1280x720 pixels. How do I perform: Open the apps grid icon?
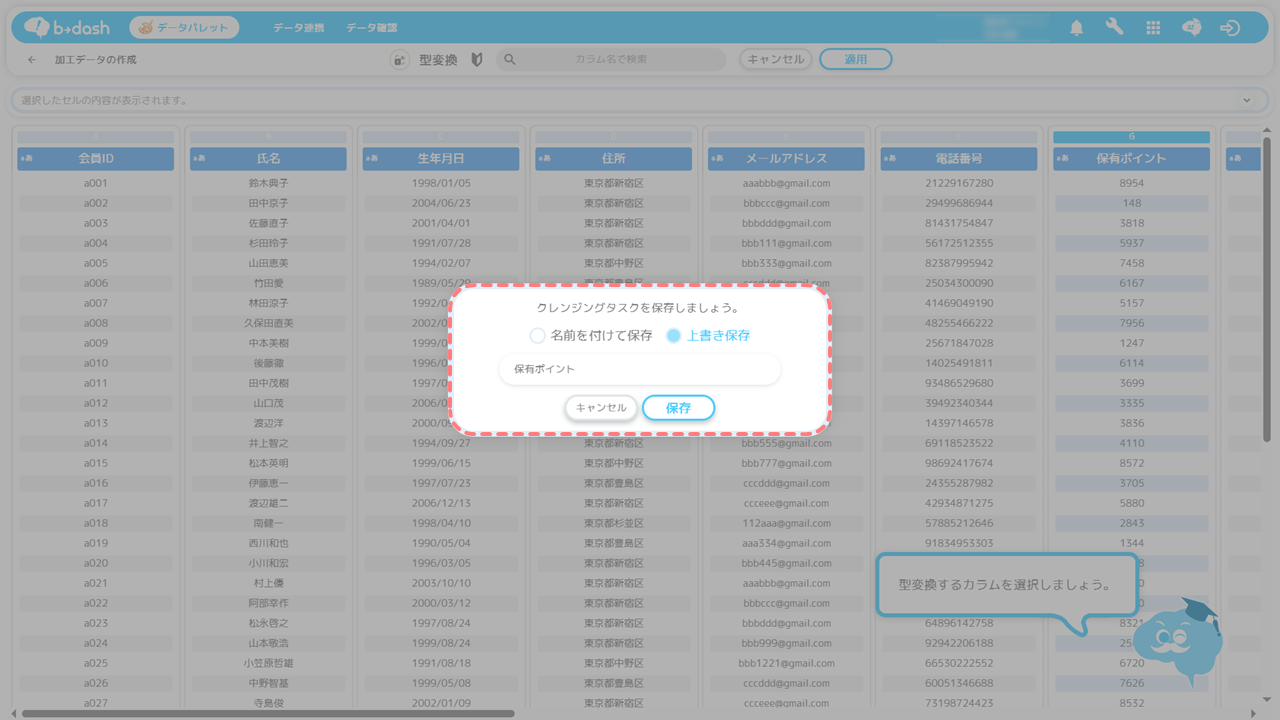[1153, 28]
